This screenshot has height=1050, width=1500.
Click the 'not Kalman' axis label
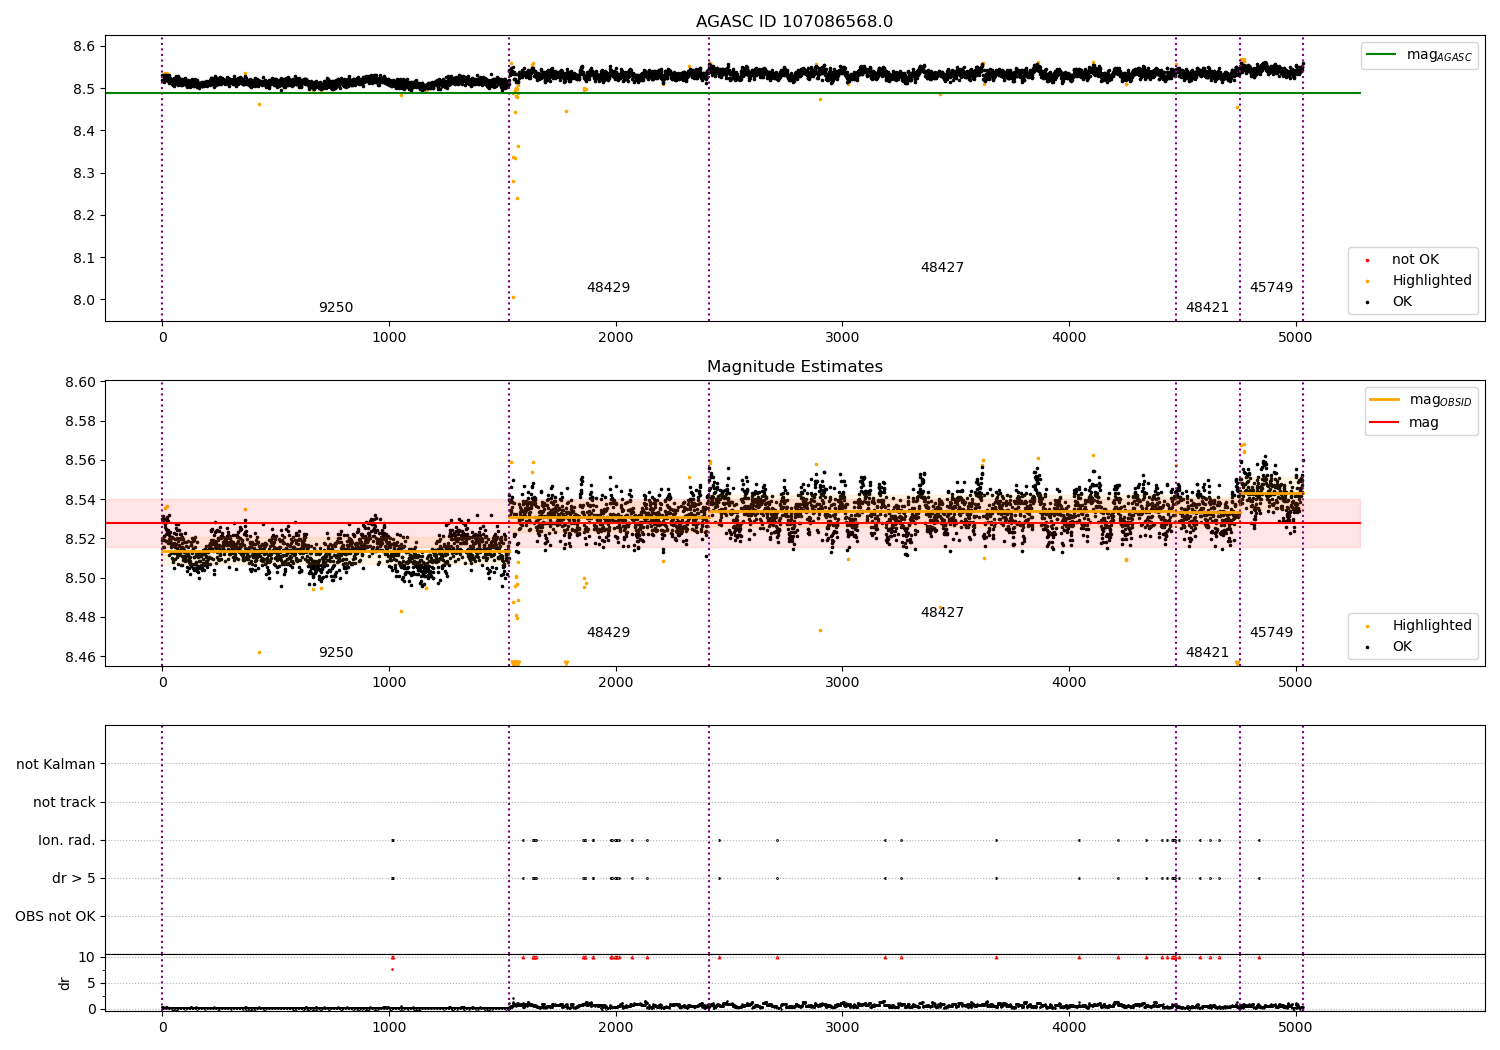(56, 765)
